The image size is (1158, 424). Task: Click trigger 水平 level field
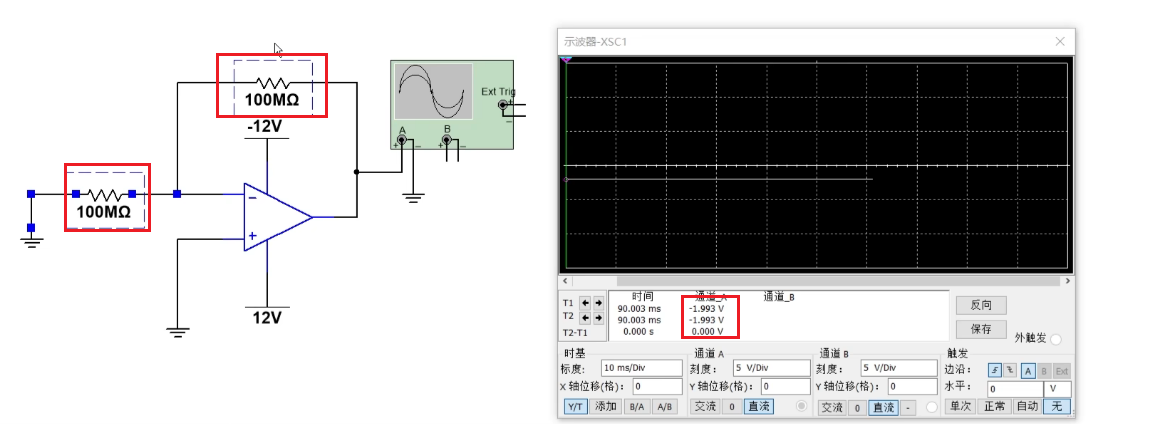click(1014, 389)
